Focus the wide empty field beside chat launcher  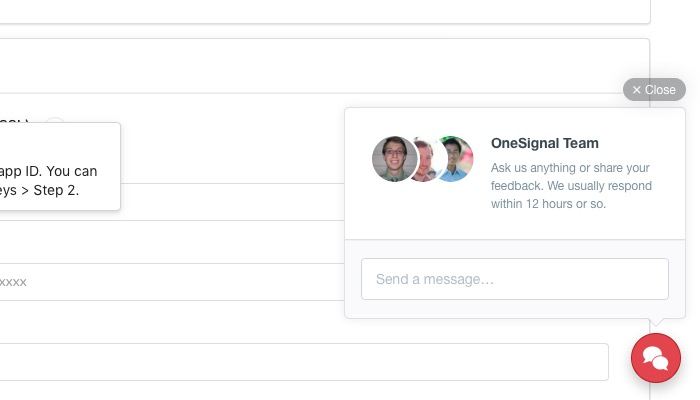coord(300,362)
